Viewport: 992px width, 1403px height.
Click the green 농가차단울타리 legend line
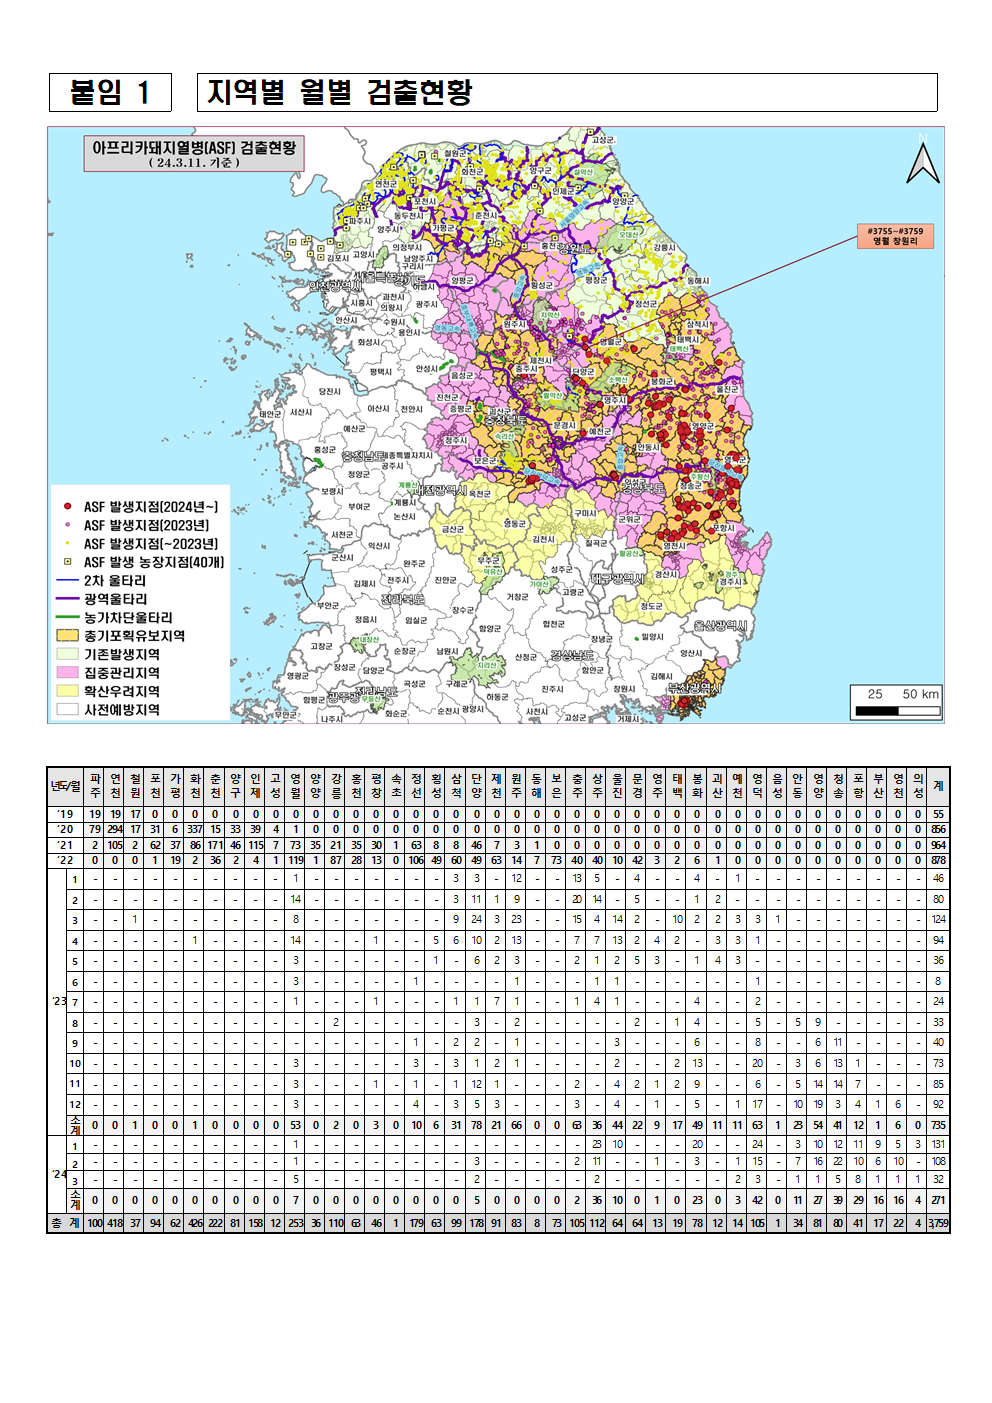[x=67, y=617]
